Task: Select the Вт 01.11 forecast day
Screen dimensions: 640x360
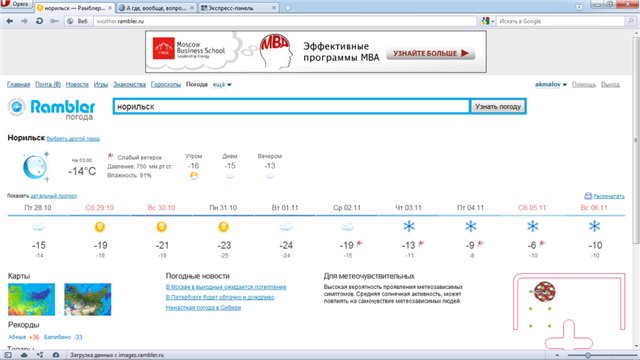Action: click(x=285, y=208)
